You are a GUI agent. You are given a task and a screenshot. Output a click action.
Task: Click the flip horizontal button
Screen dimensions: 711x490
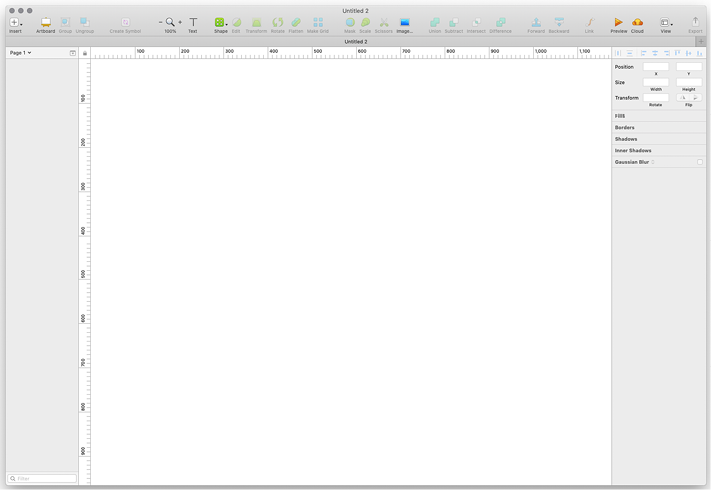coord(683,97)
